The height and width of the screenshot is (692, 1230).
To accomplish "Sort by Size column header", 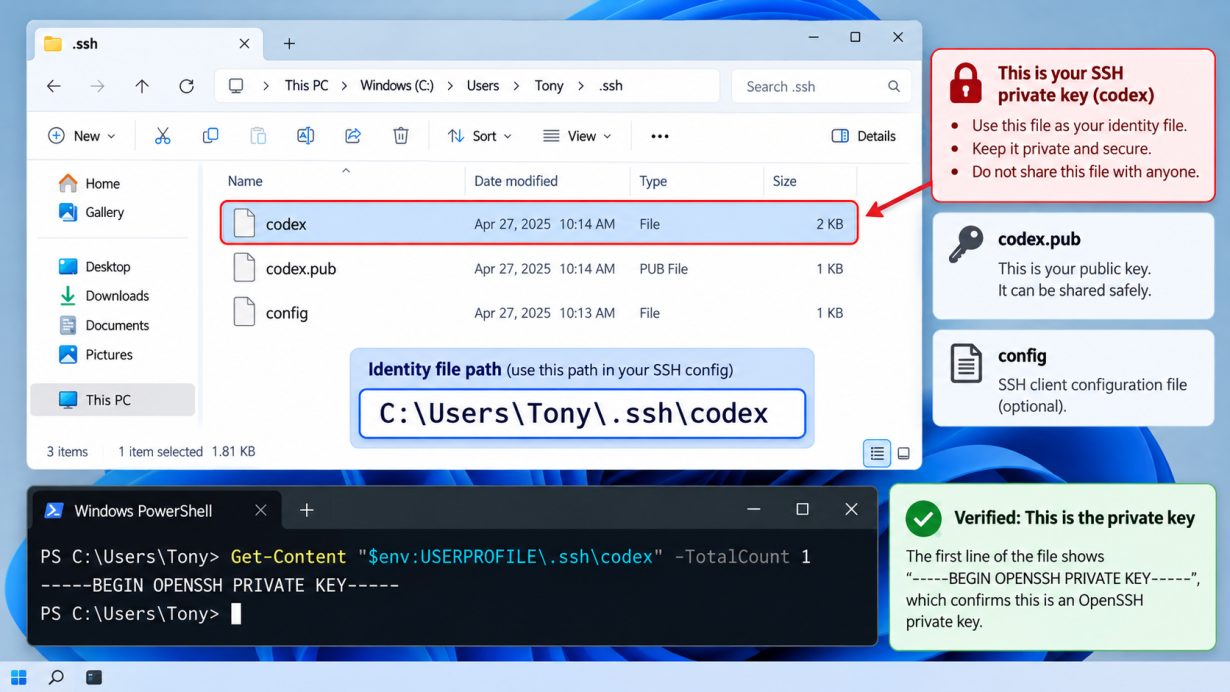I will pos(785,181).
